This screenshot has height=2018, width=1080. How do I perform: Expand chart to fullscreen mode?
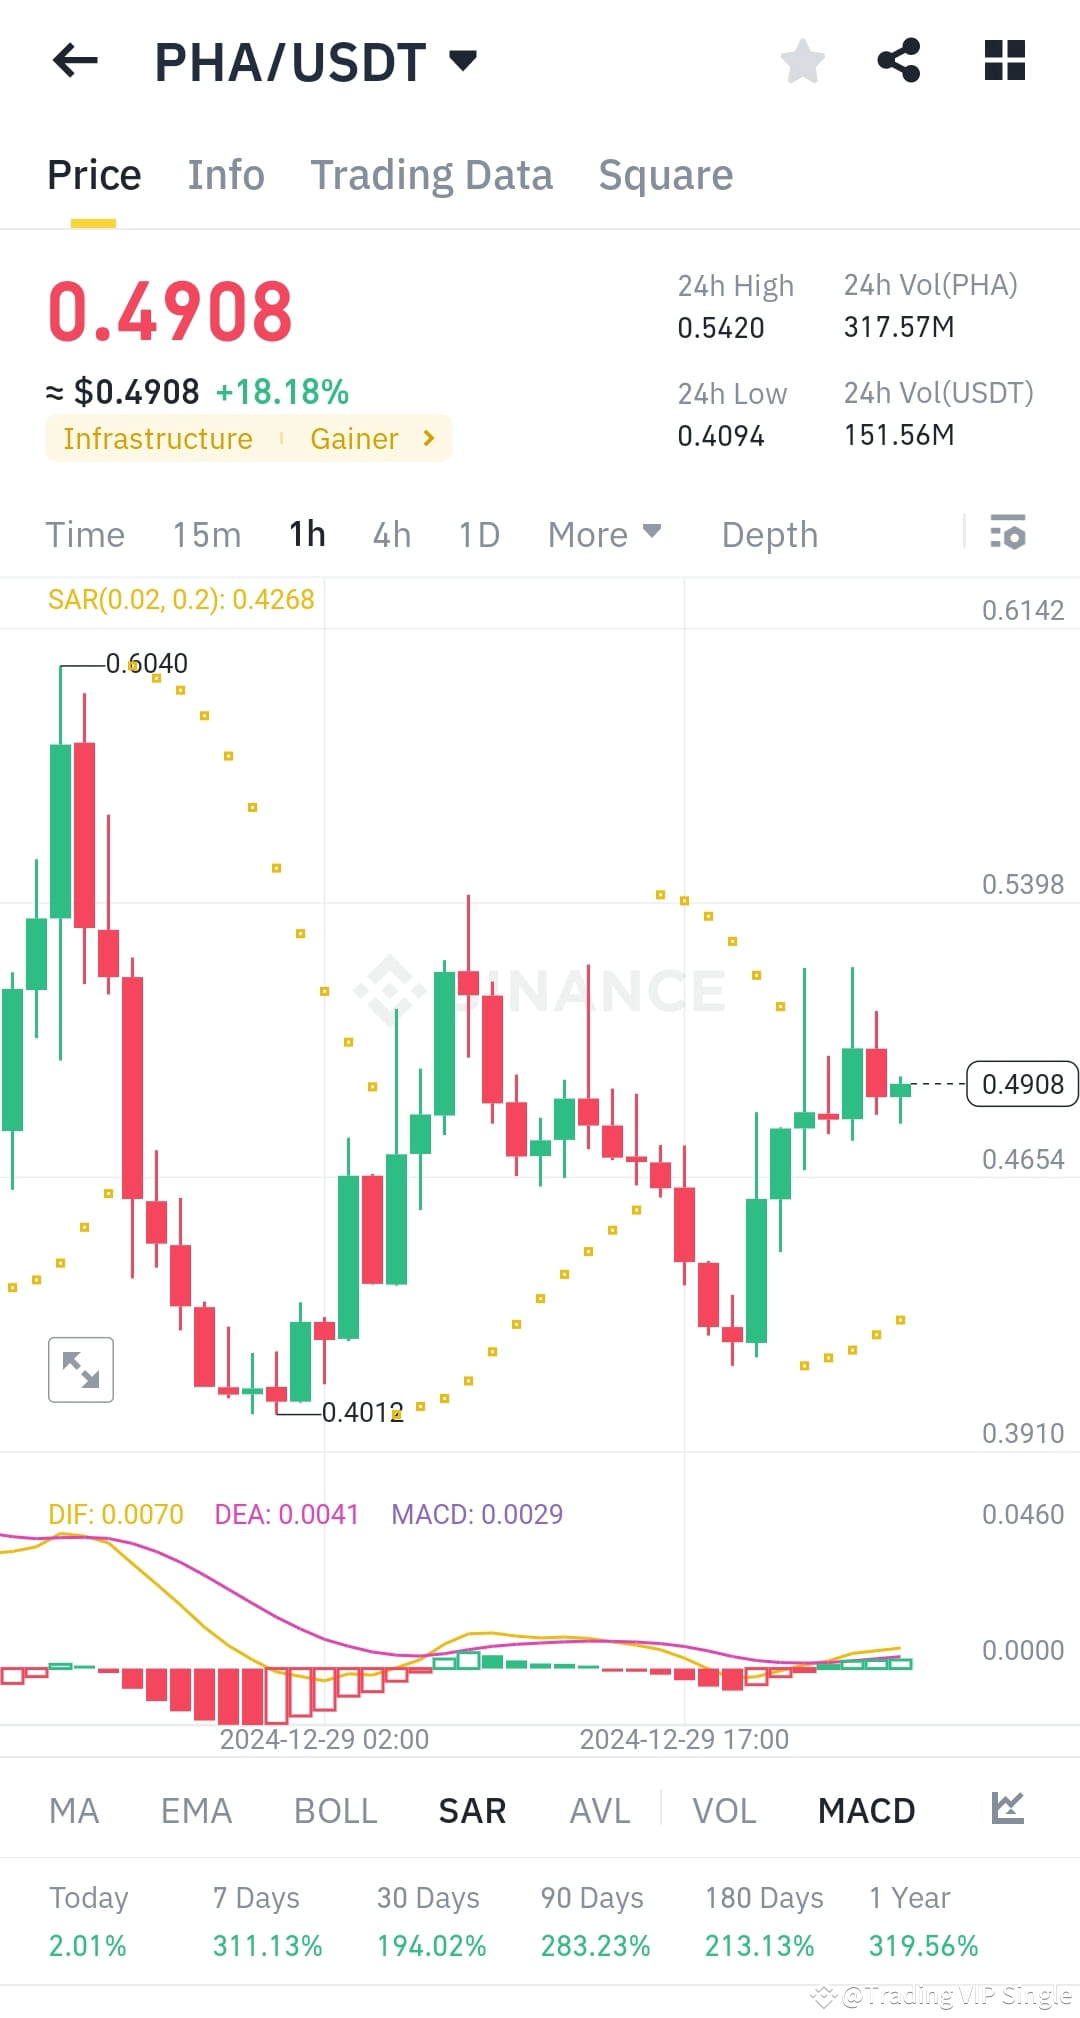coord(80,1370)
